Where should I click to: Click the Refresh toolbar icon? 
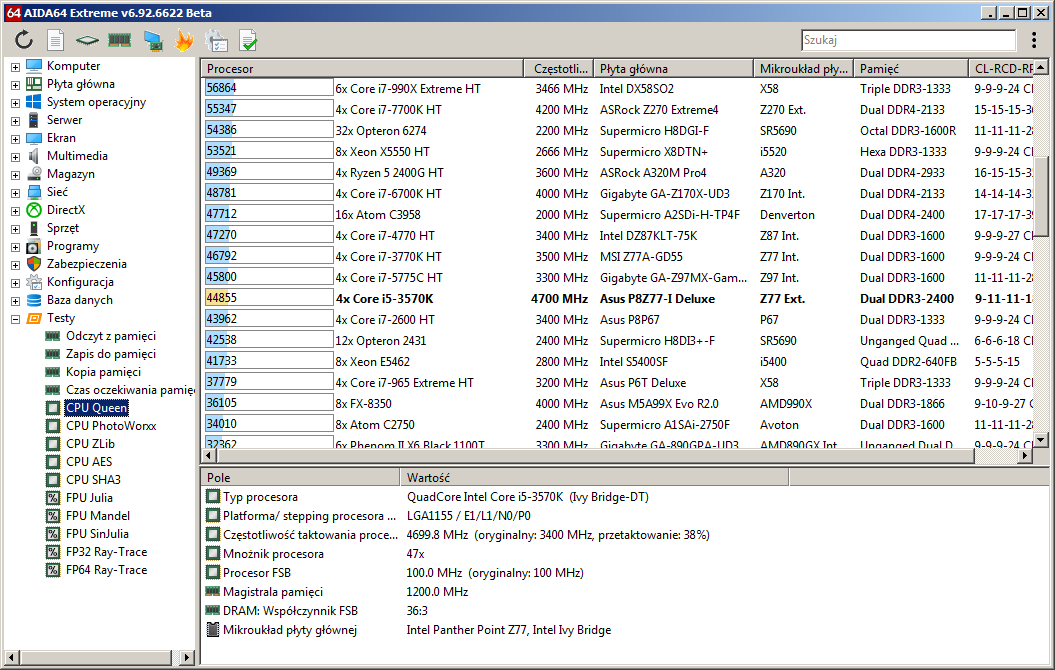coord(24,40)
